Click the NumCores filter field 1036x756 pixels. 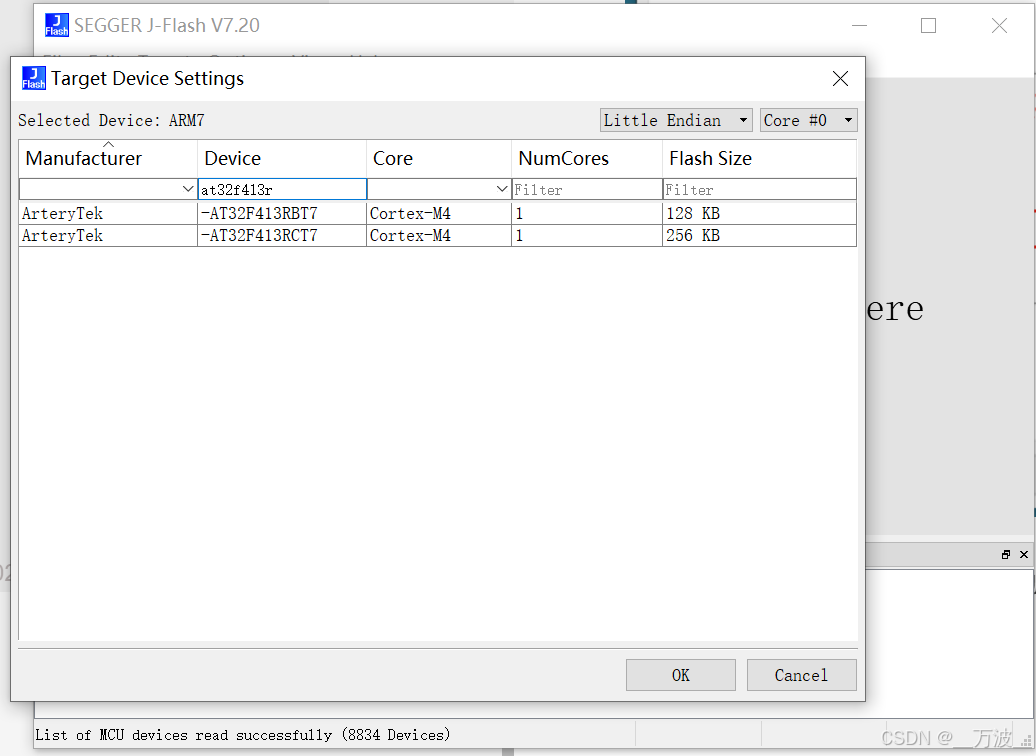587,190
